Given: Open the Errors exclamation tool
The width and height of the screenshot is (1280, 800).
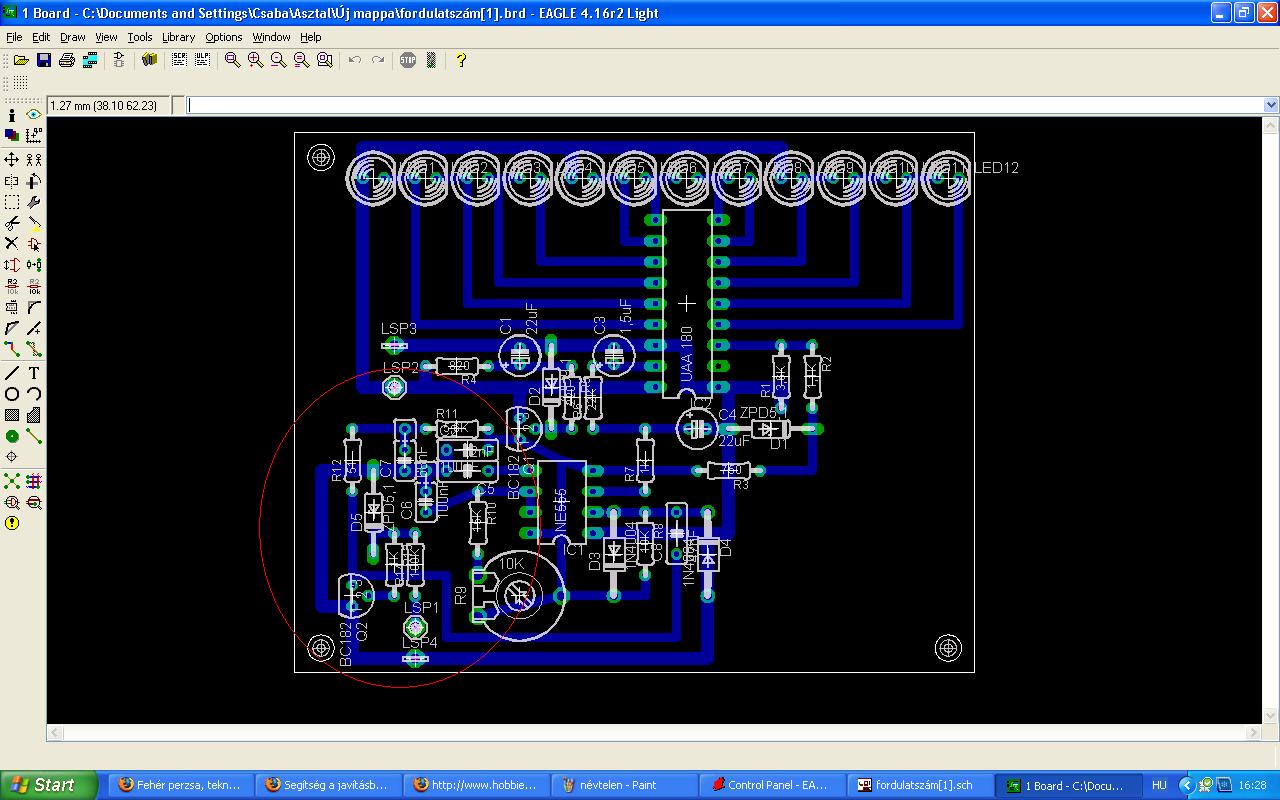Looking at the screenshot, I should coord(12,523).
